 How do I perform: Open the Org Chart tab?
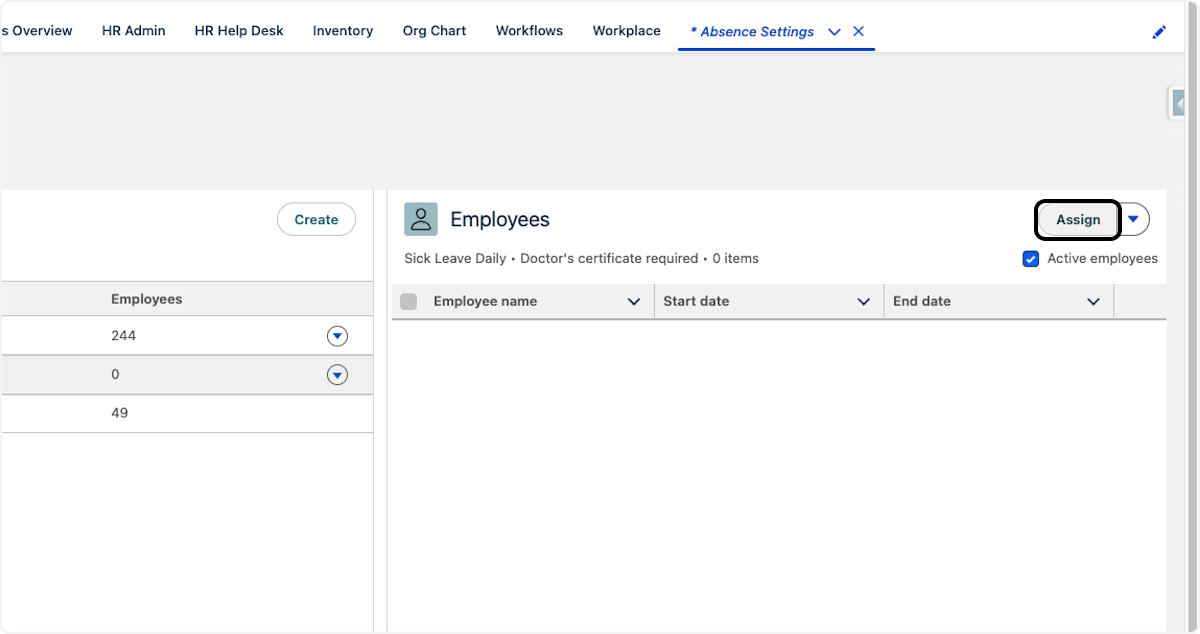[434, 31]
